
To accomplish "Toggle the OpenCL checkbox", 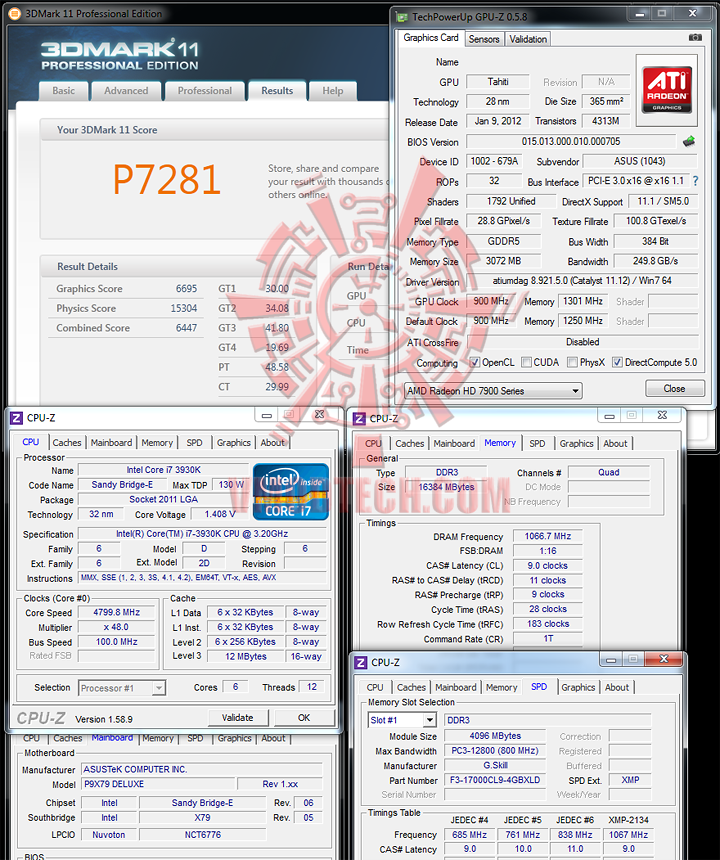I will (x=474, y=363).
